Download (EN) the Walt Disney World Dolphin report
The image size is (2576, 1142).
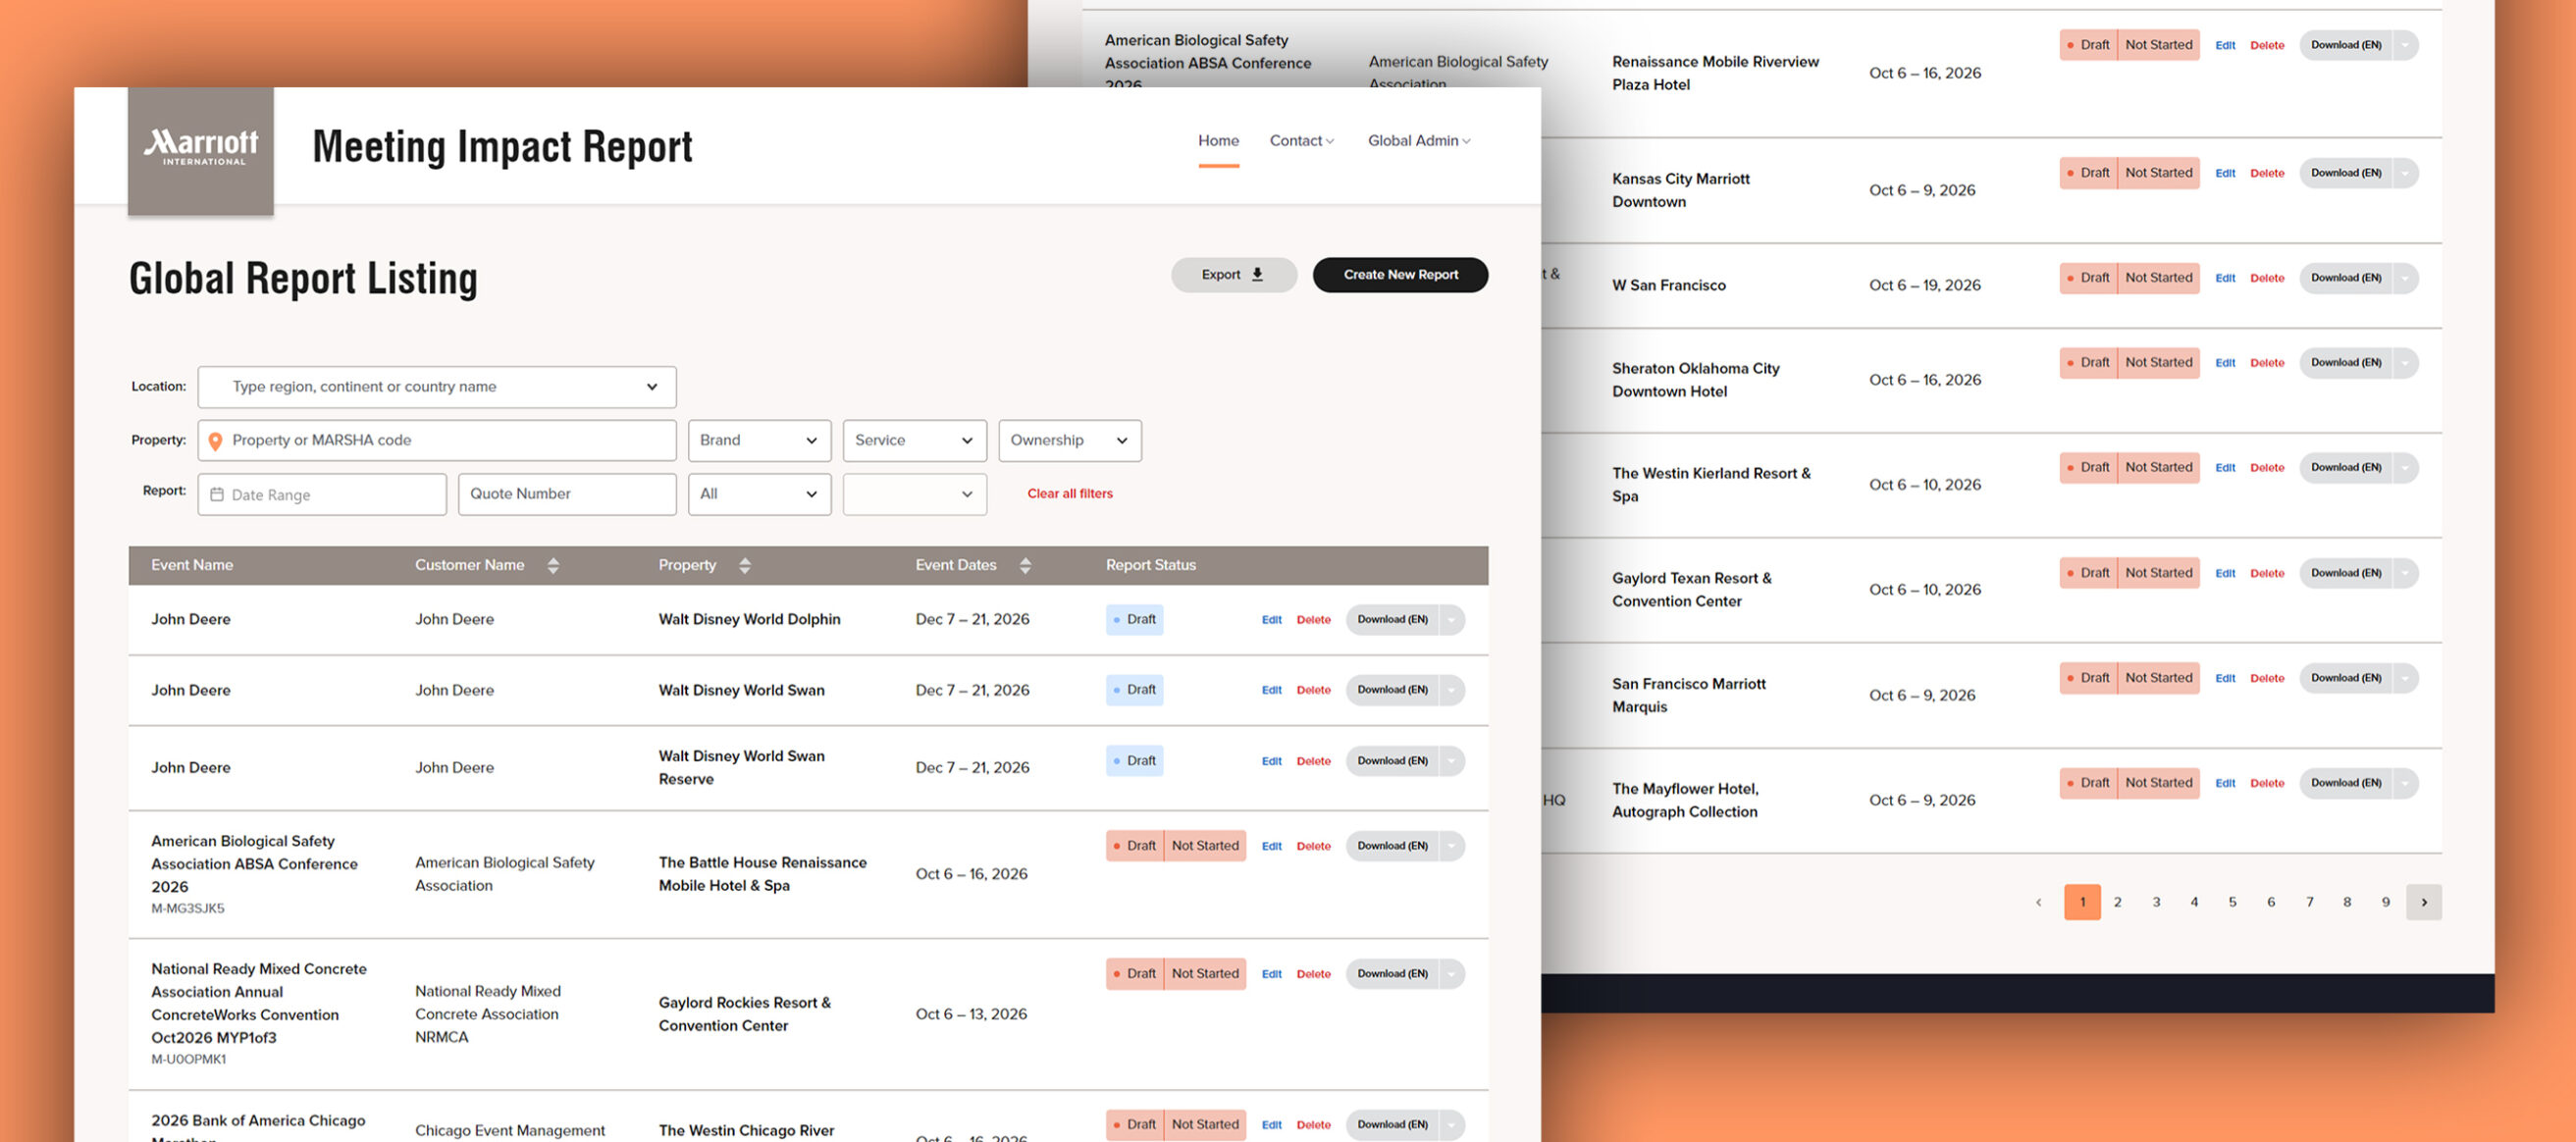(x=1392, y=620)
